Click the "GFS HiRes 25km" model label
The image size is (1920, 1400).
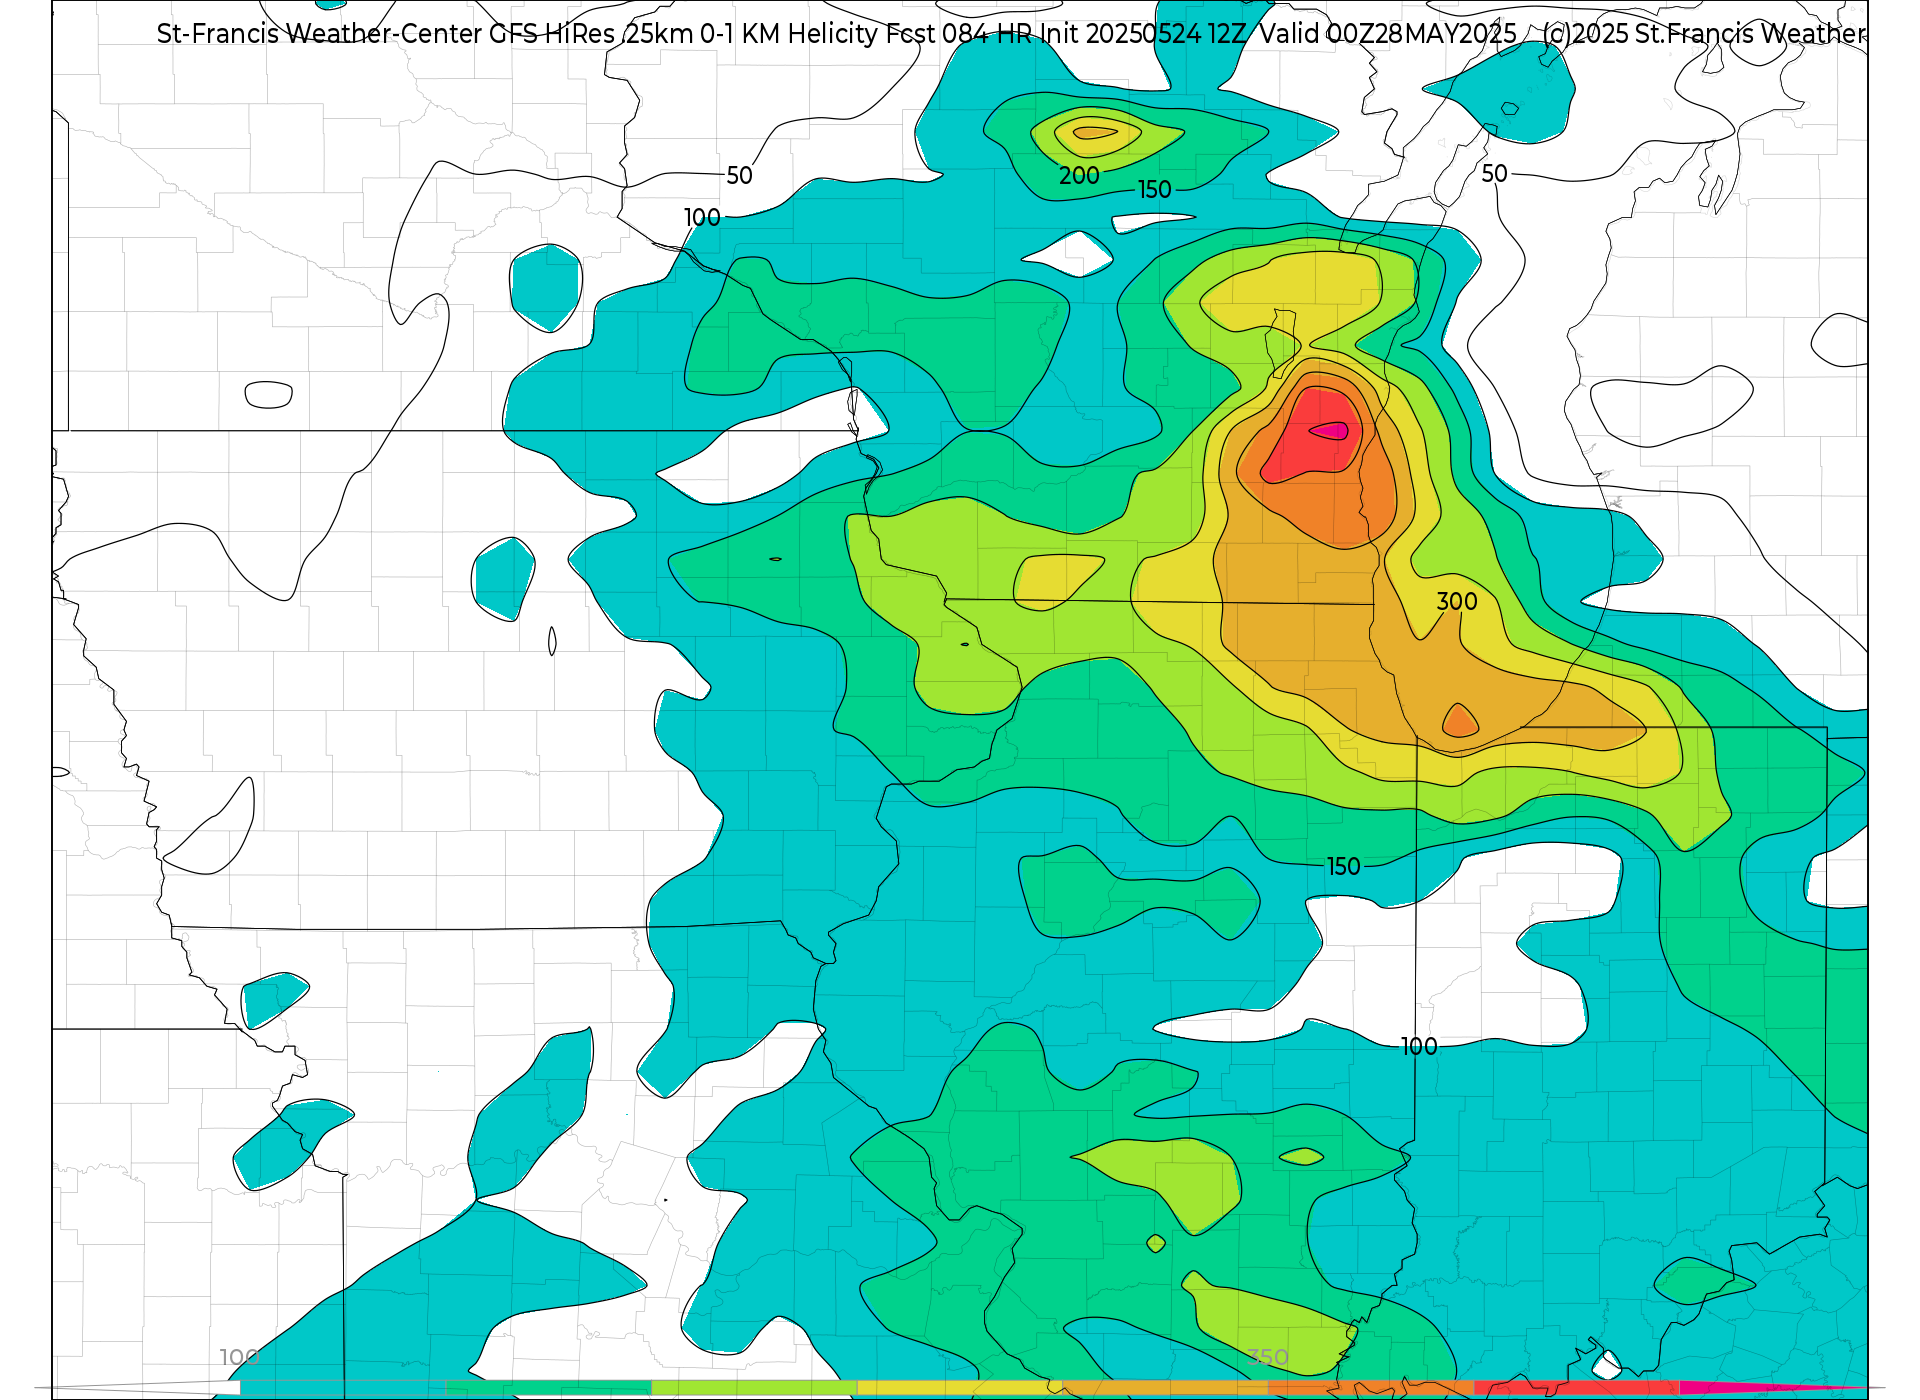(591, 34)
